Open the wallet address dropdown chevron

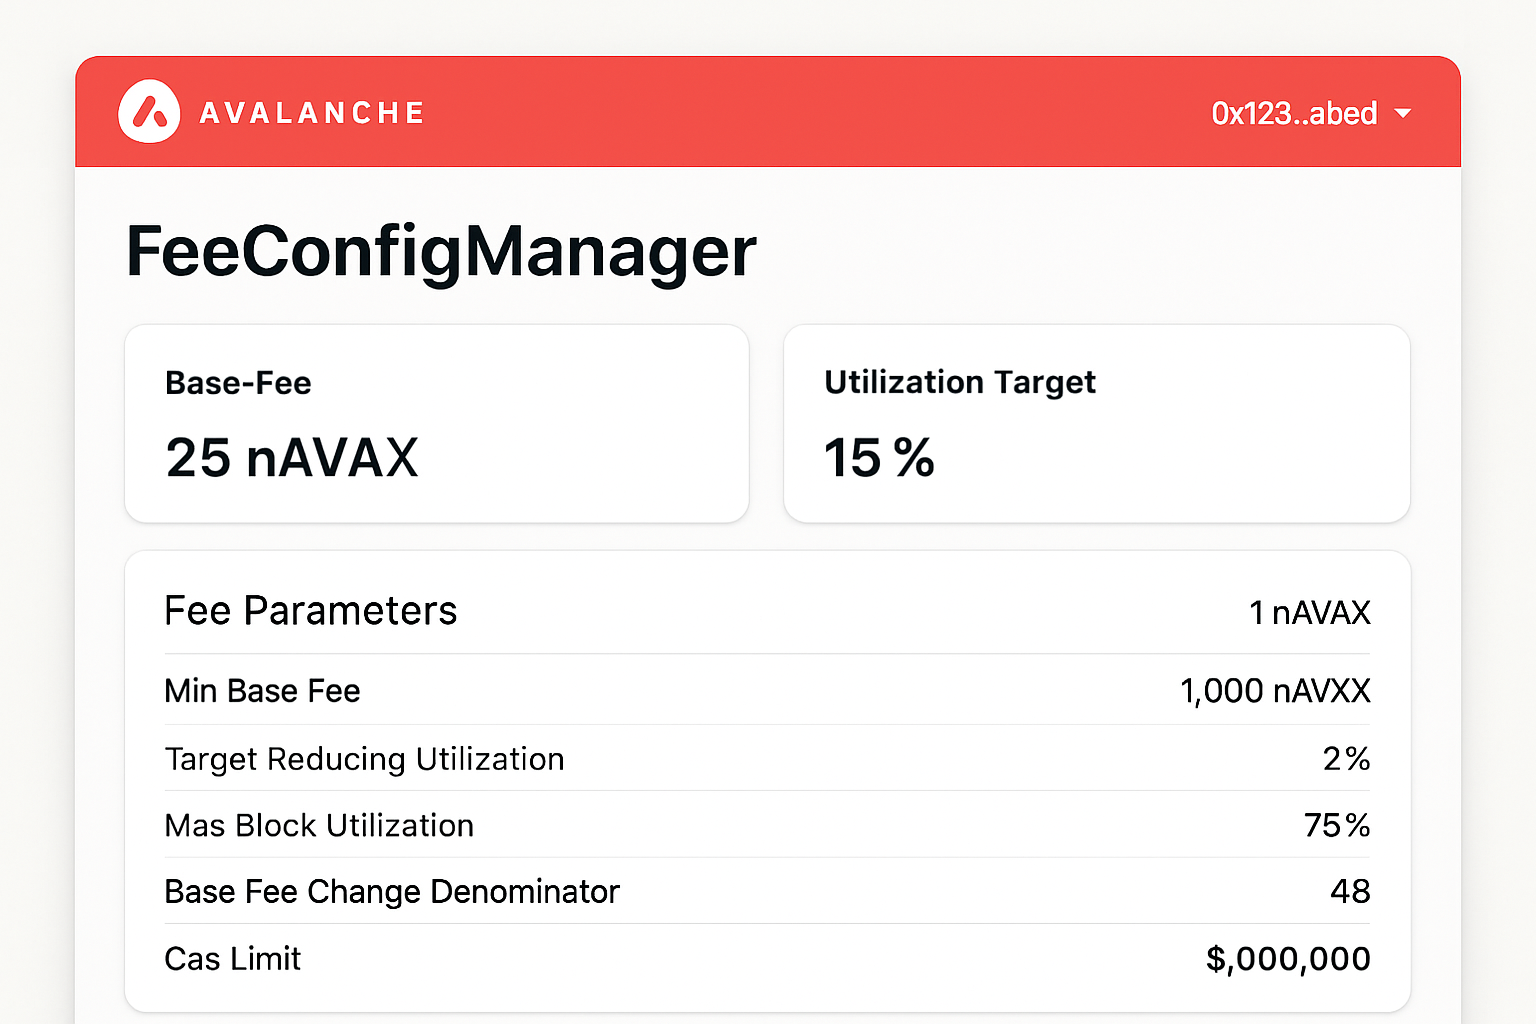[1406, 114]
